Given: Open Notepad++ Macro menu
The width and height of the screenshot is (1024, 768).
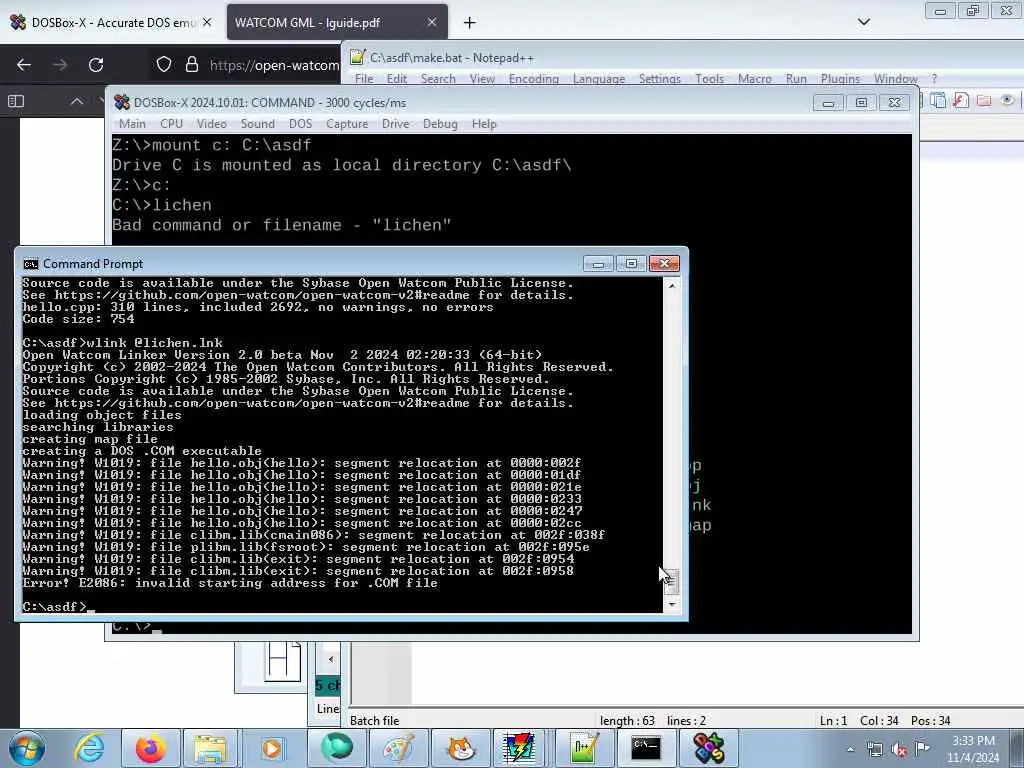Looking at the screenshot, I should [x=754, y=79].
